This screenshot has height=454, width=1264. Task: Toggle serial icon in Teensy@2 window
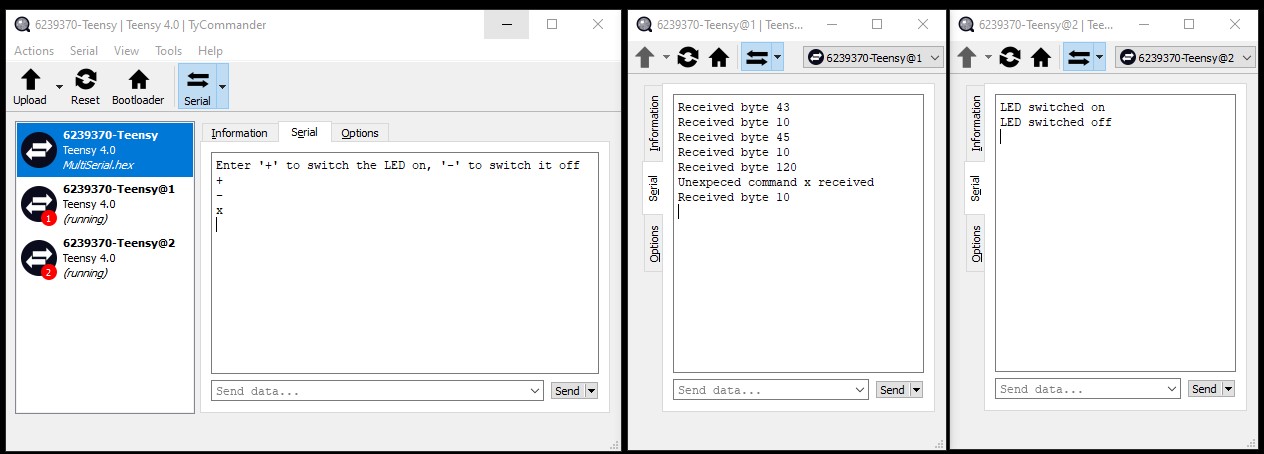(x=1078, y=57)
